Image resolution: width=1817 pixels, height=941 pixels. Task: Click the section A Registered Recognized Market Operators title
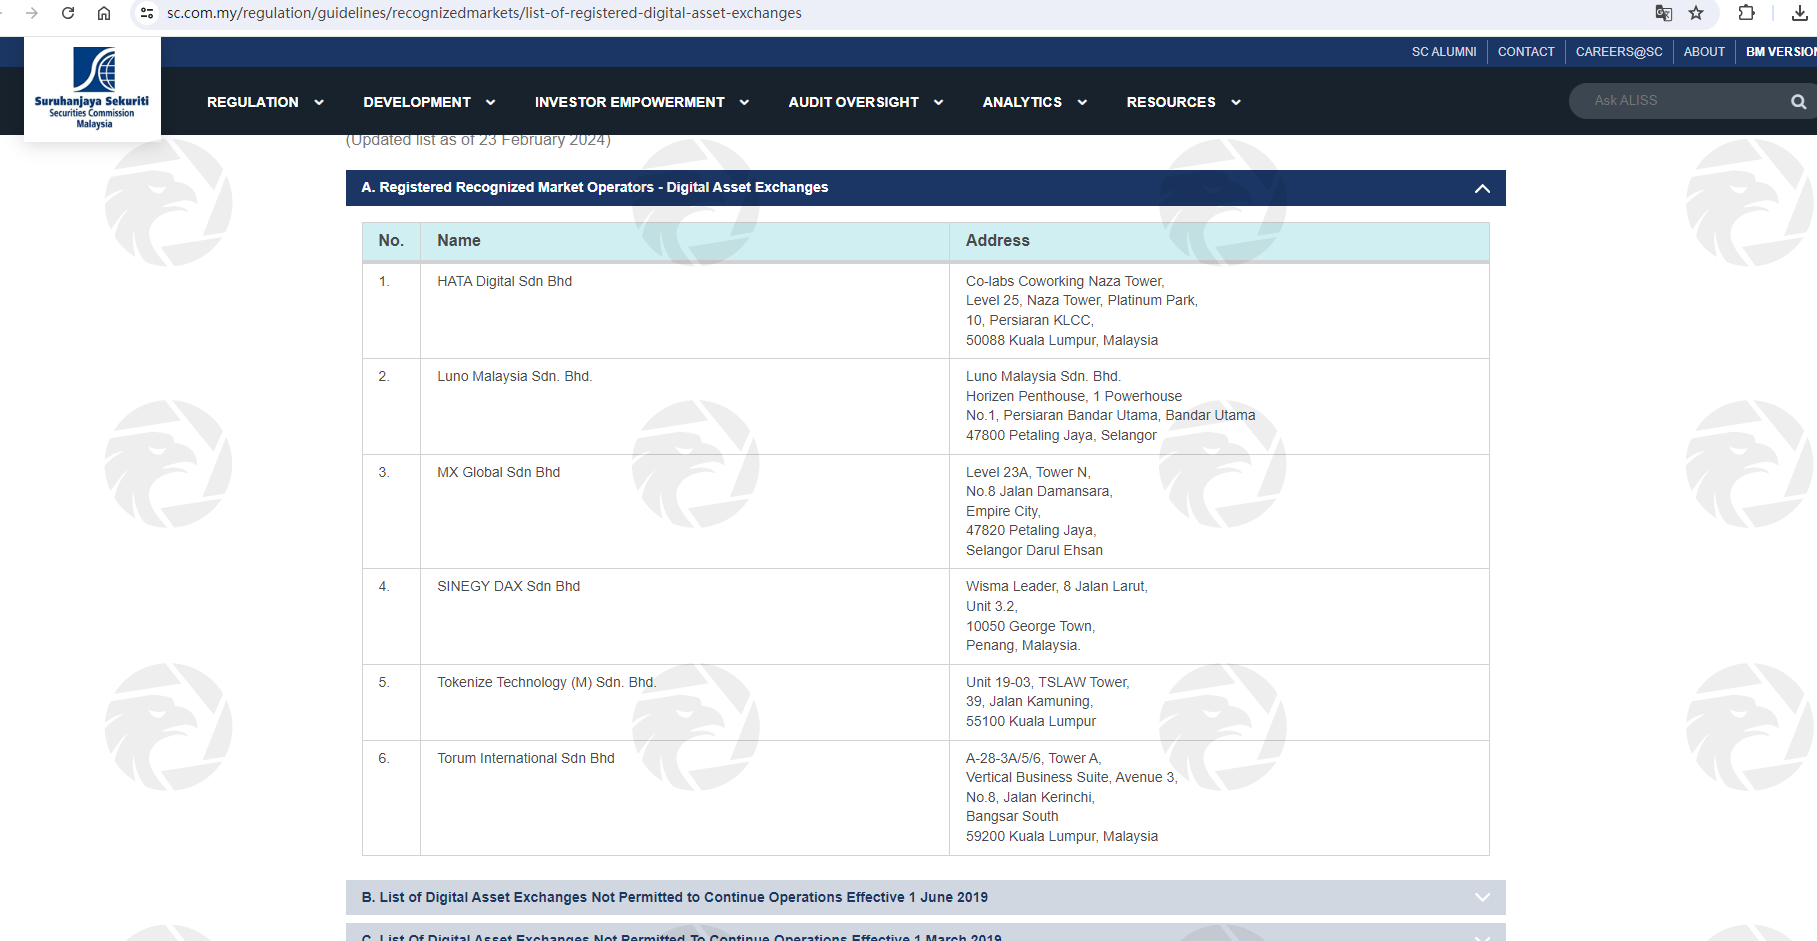595,187
